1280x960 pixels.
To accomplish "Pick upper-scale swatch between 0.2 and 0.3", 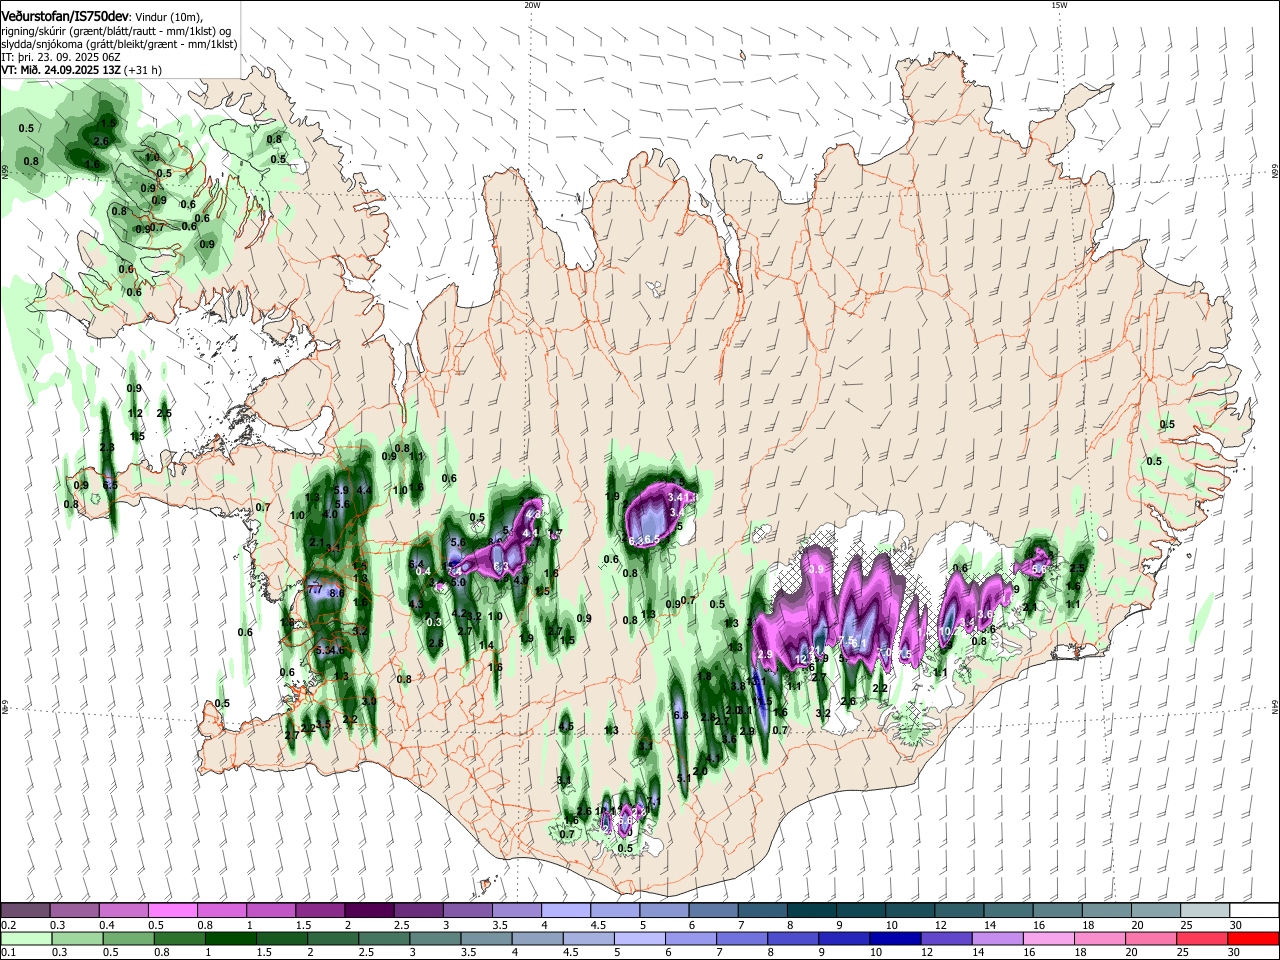I will click(27, 911).
